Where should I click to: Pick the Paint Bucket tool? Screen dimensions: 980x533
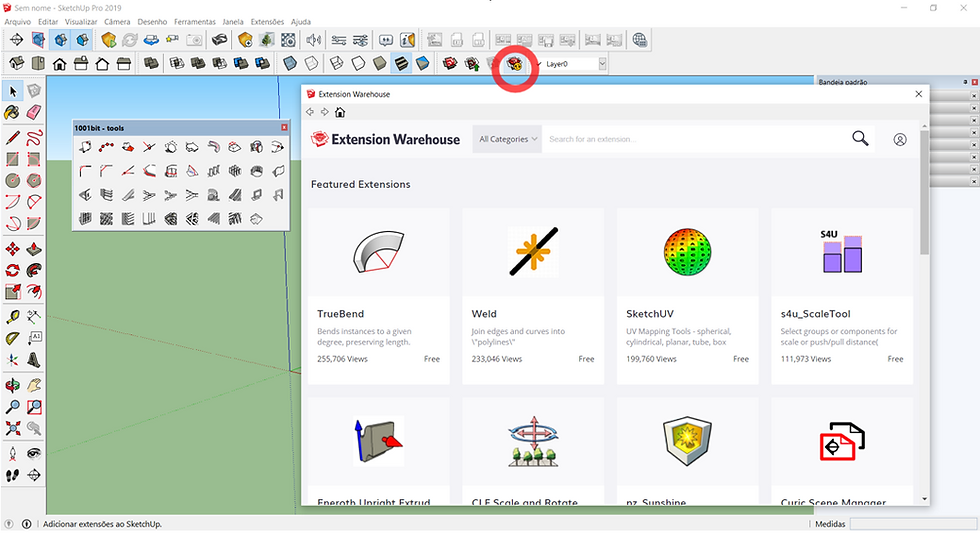pos(12,112)
